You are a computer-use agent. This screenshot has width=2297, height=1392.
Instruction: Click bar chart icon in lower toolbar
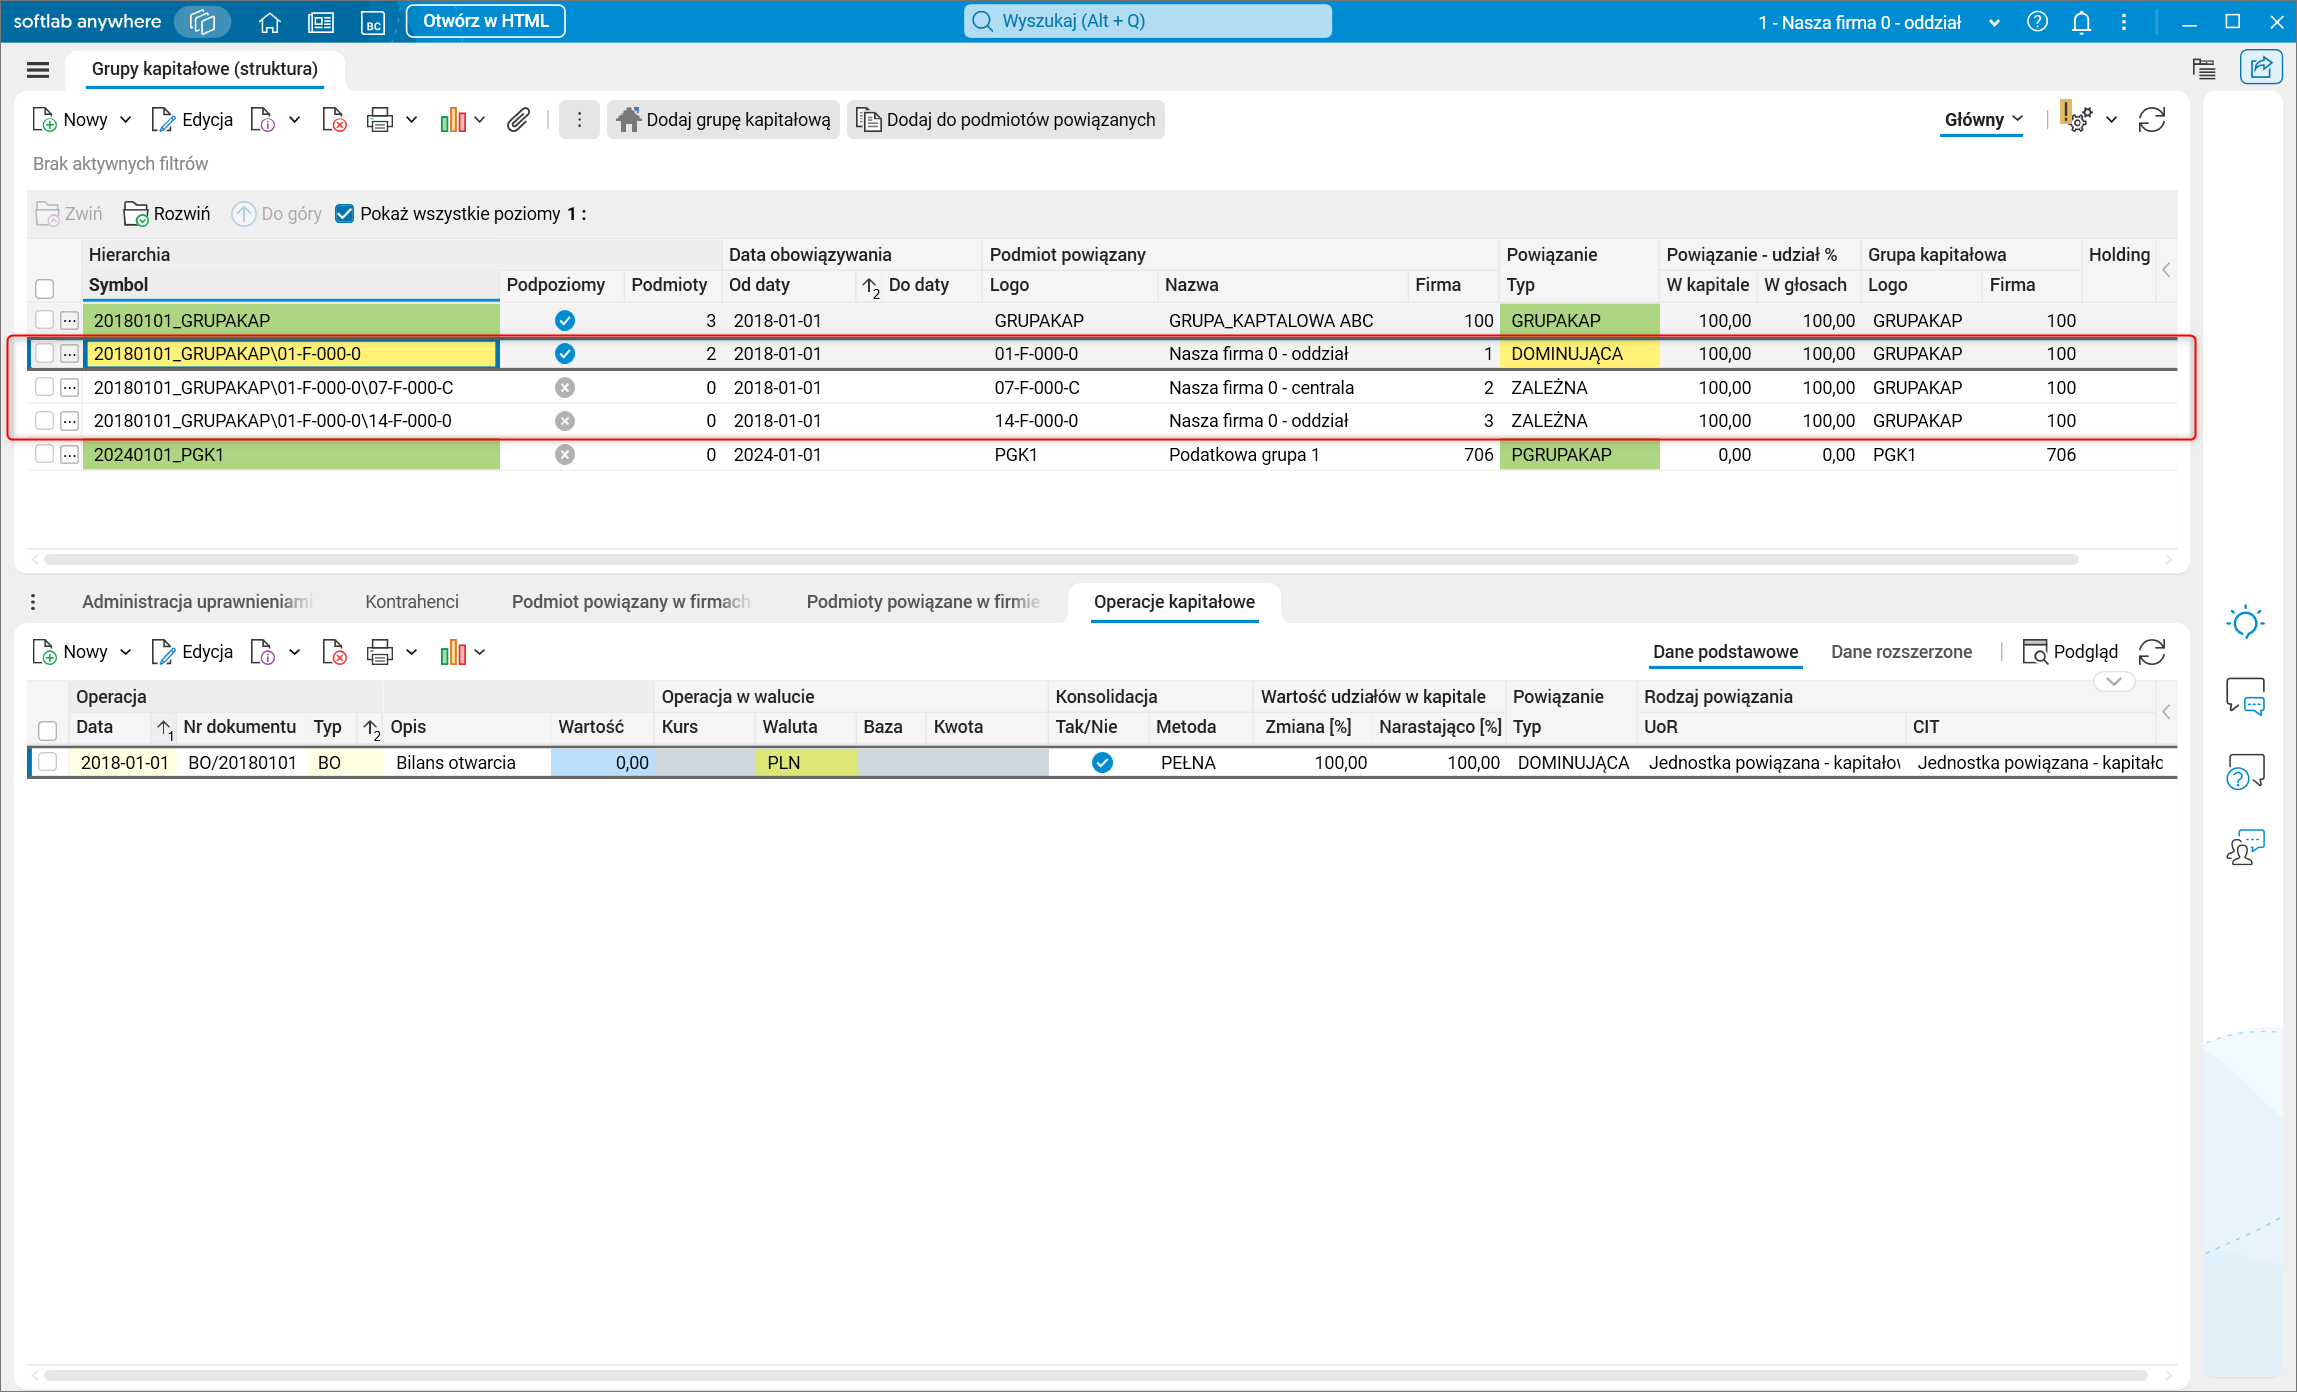[453, 652]
